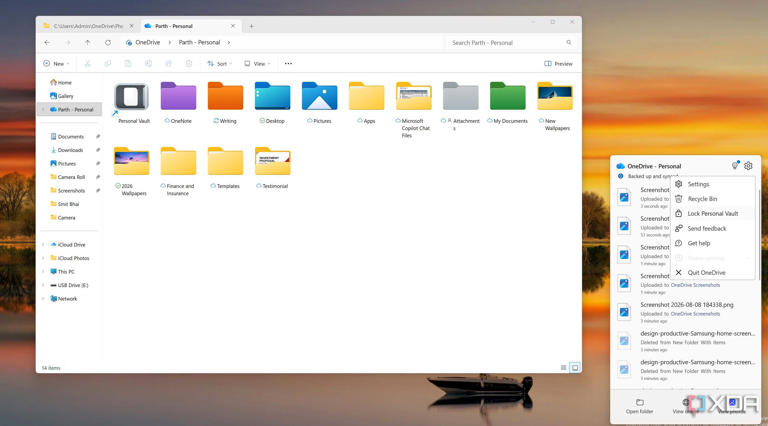Open the gear menu in OneDrive popup
The image size is (768, 426).
[x=748, y=166]
